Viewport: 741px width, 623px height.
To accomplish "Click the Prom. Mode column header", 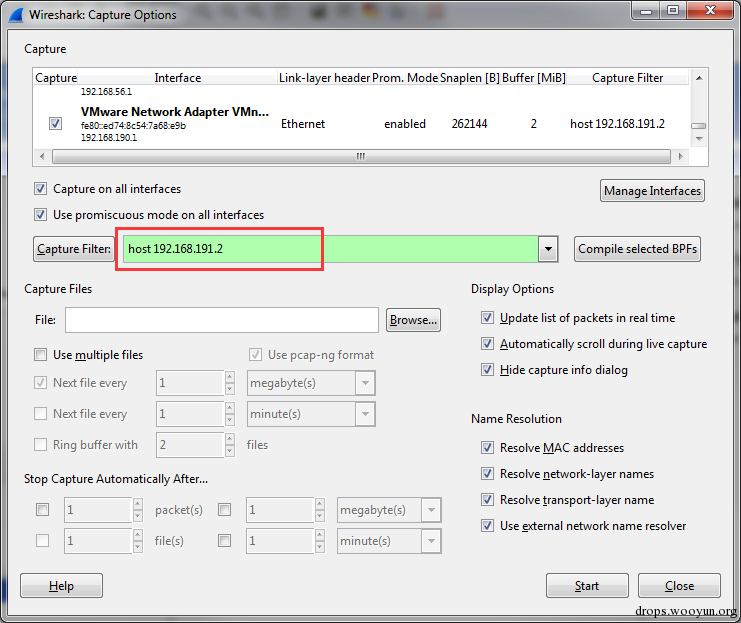I will pyautogui.click(x=405, y=78).
